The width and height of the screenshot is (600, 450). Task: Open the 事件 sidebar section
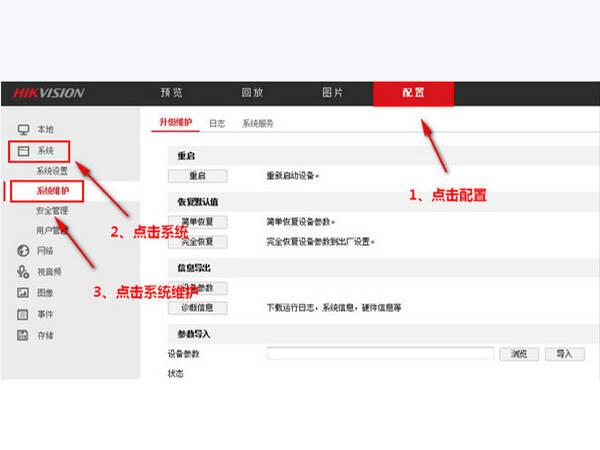point(45,314)
